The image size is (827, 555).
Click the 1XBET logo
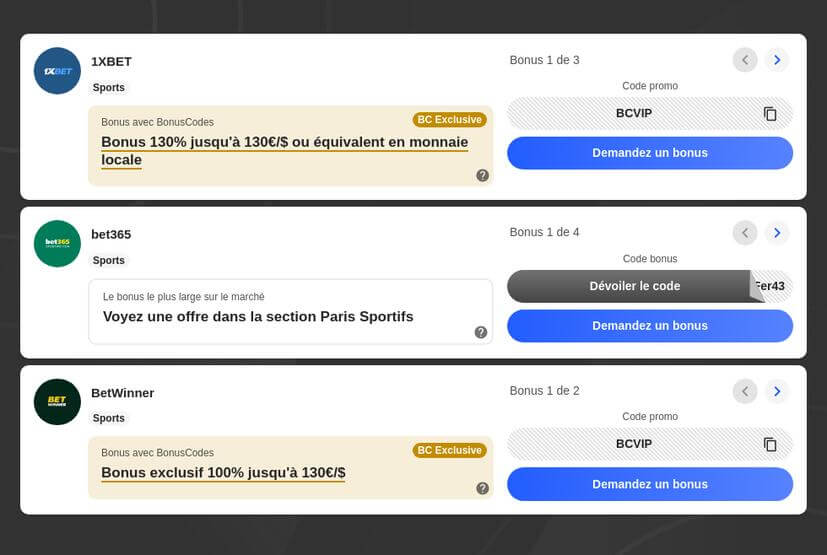click(x=57, y=71)
